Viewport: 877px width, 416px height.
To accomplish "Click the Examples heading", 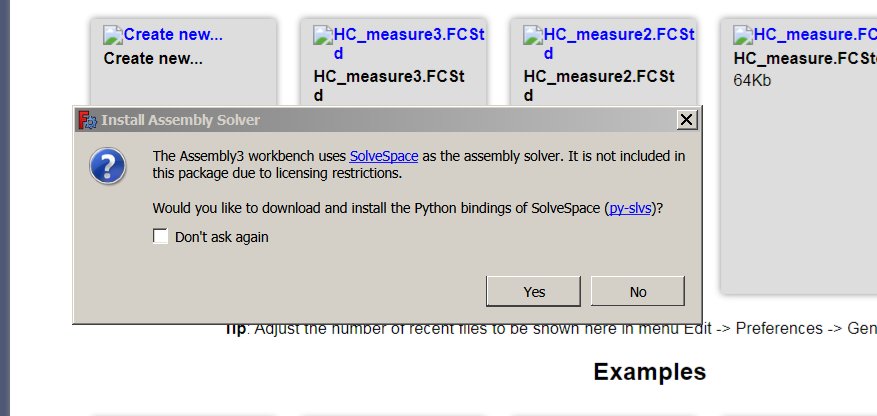I will click(649, 372).
